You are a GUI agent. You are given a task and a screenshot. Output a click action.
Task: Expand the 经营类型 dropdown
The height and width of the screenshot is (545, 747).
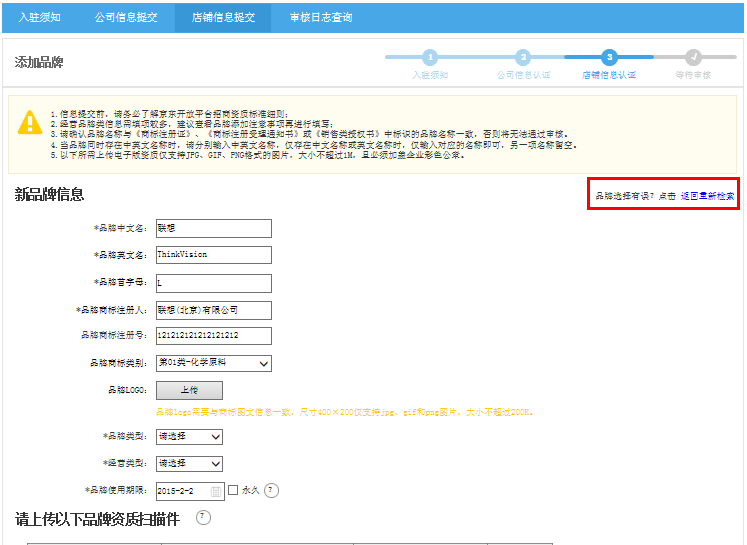[189, 464]
